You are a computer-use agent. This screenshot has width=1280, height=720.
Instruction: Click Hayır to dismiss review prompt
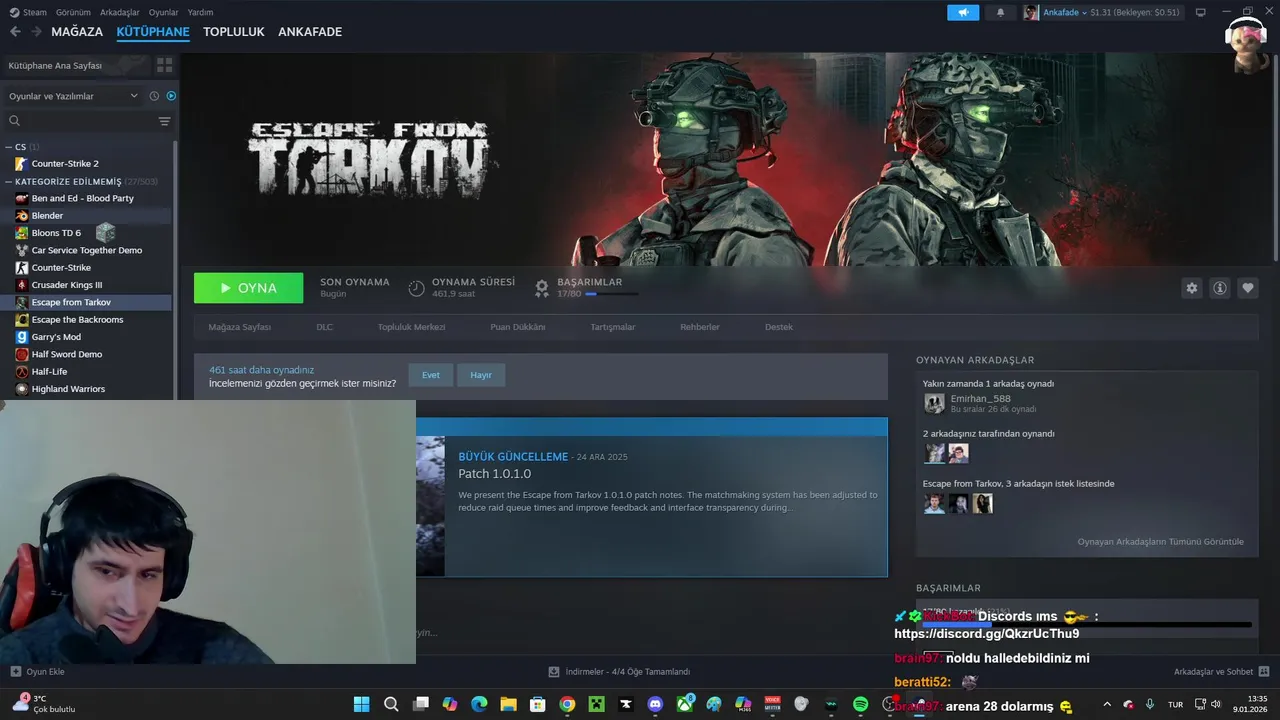pyautogui.click(x=481, y=375)
